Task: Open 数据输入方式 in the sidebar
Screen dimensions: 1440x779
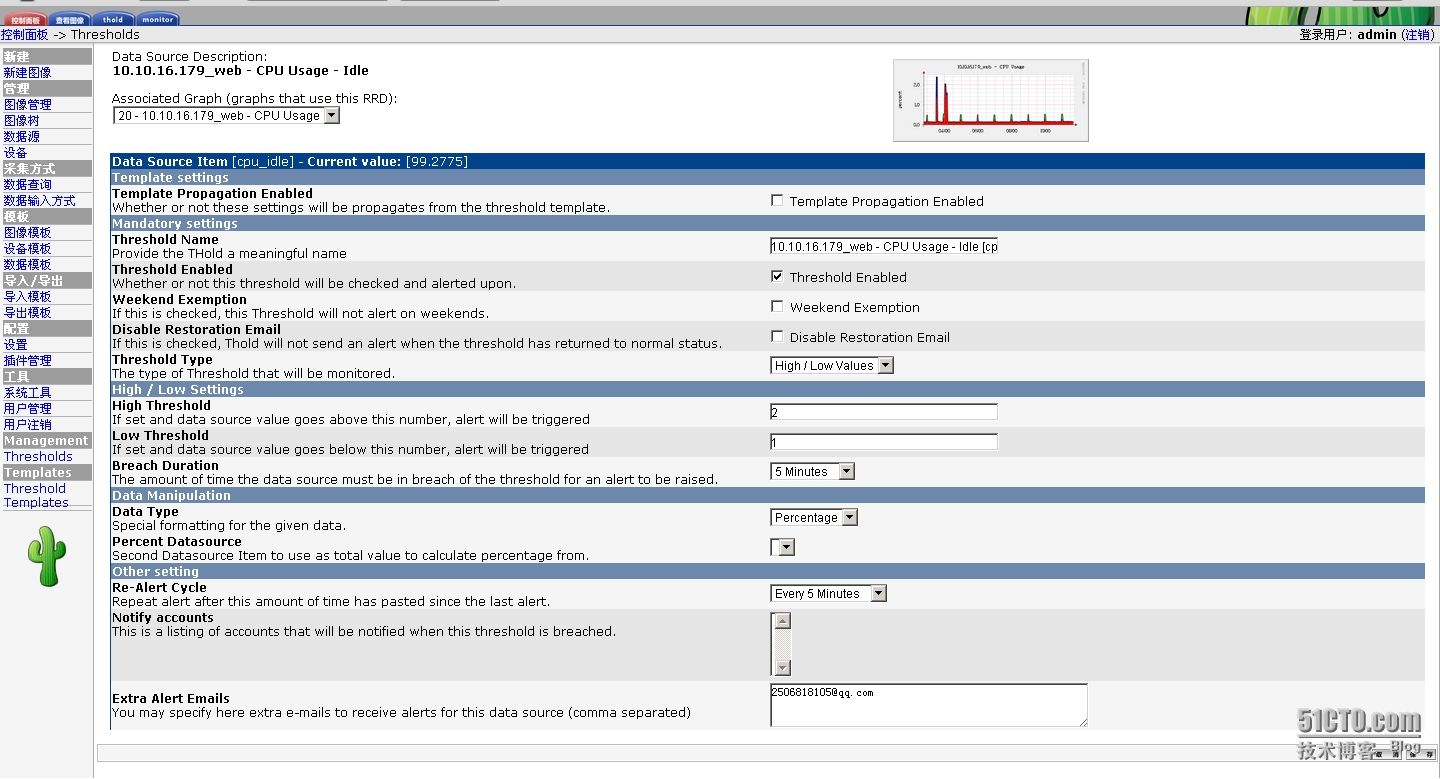Action: coord(39,200)
